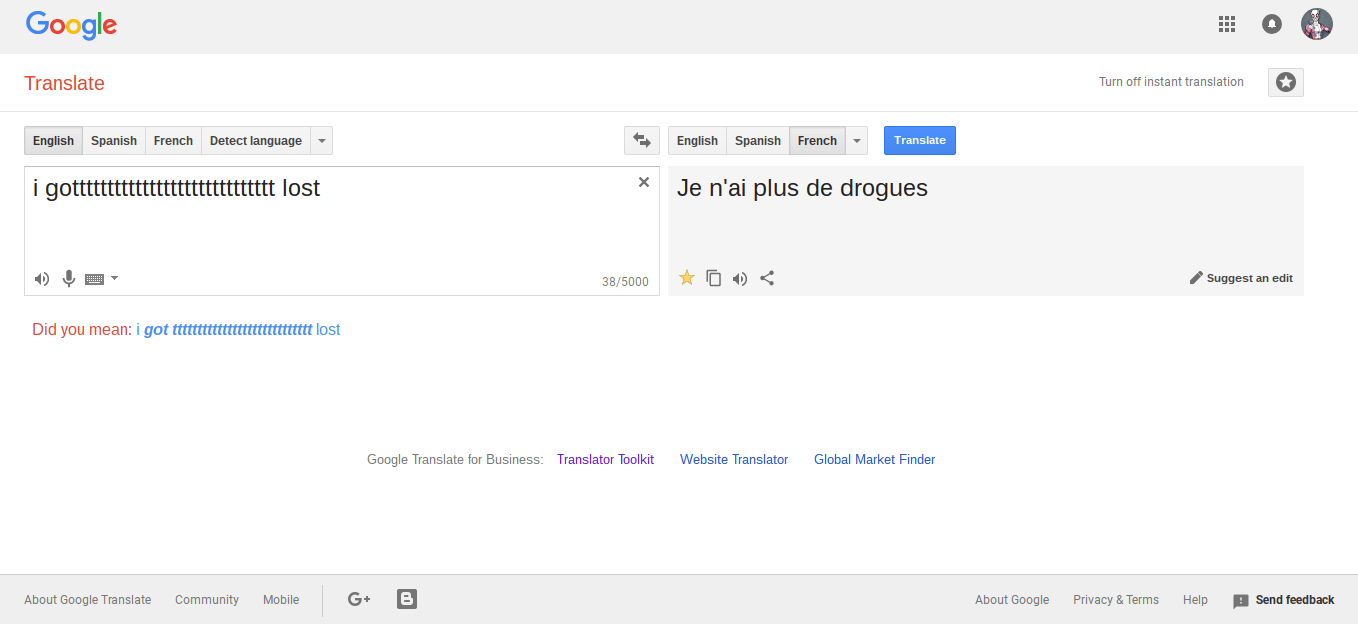Open the Google apps grid
The width and height of the screenshot is (1358, 624).
[x=1227, y=23]
